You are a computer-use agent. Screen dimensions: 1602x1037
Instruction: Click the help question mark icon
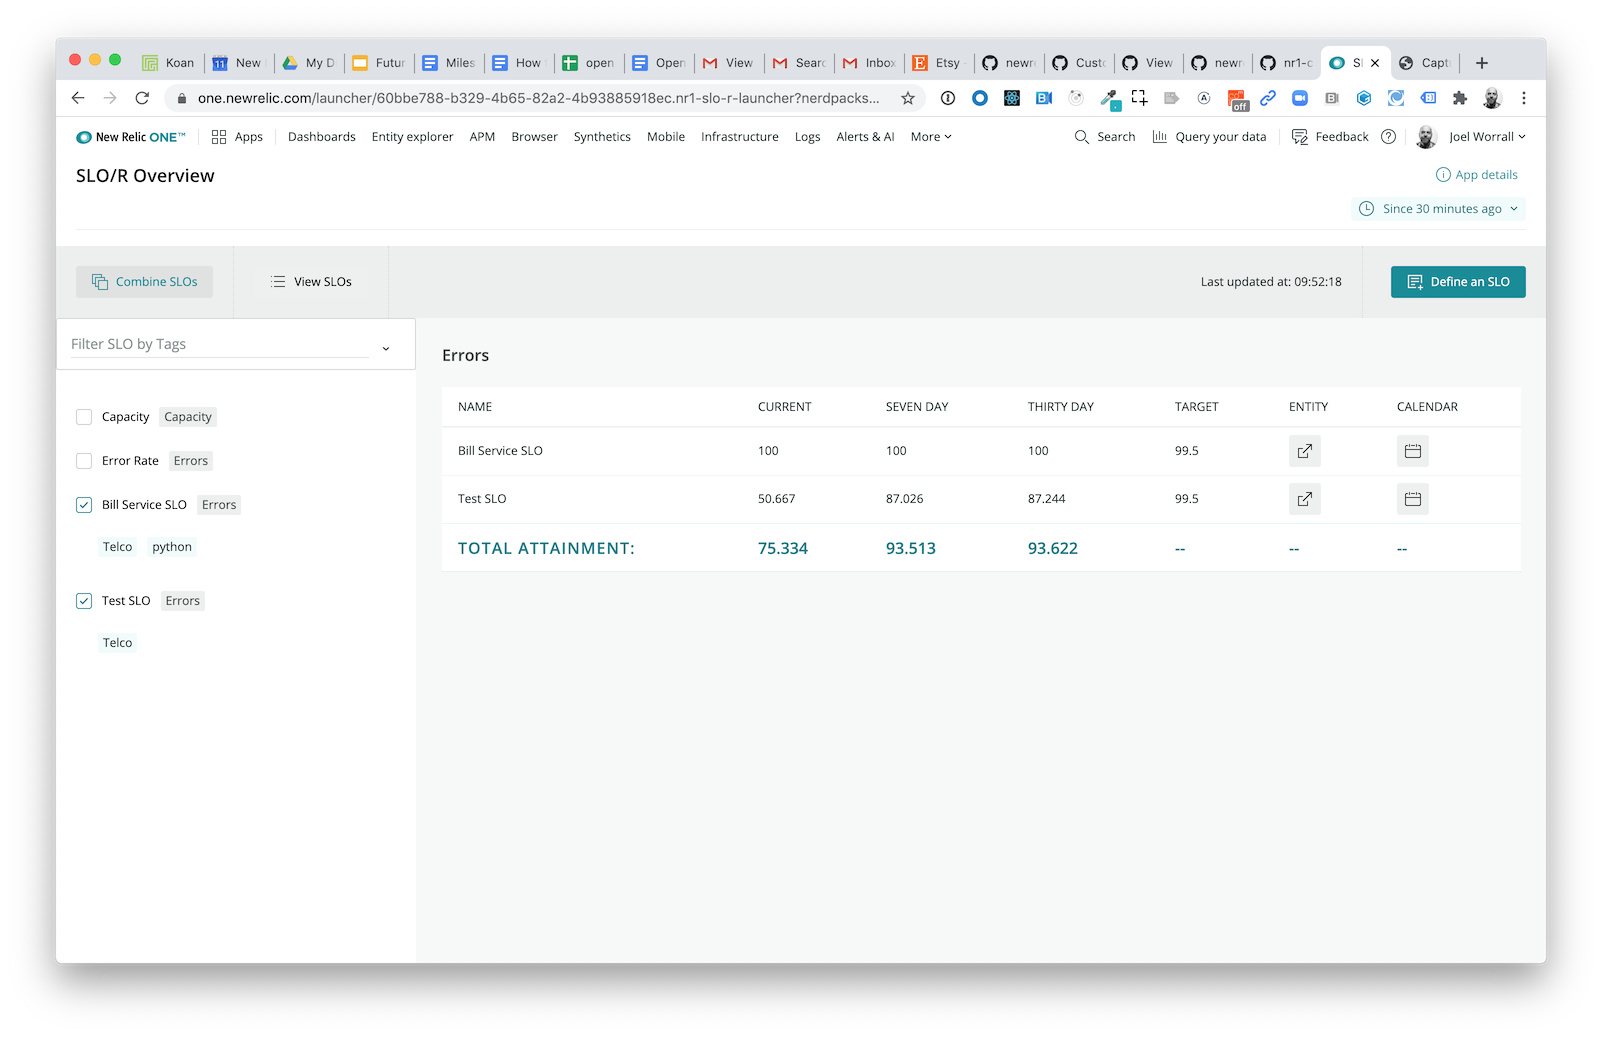pyautogui.click(x=1388, y=137)
